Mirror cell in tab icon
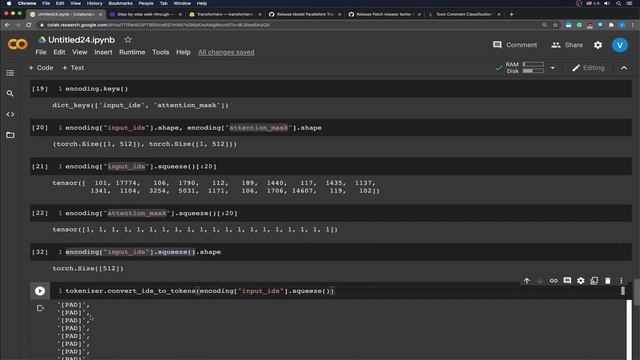Viewport: 640px width, 360px height. pos(594,281)
